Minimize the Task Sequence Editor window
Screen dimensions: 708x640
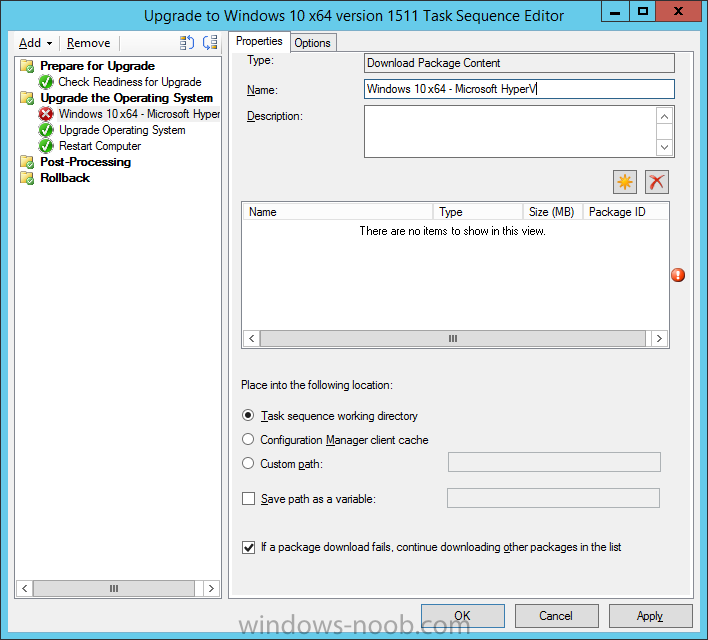coord(615,11)
